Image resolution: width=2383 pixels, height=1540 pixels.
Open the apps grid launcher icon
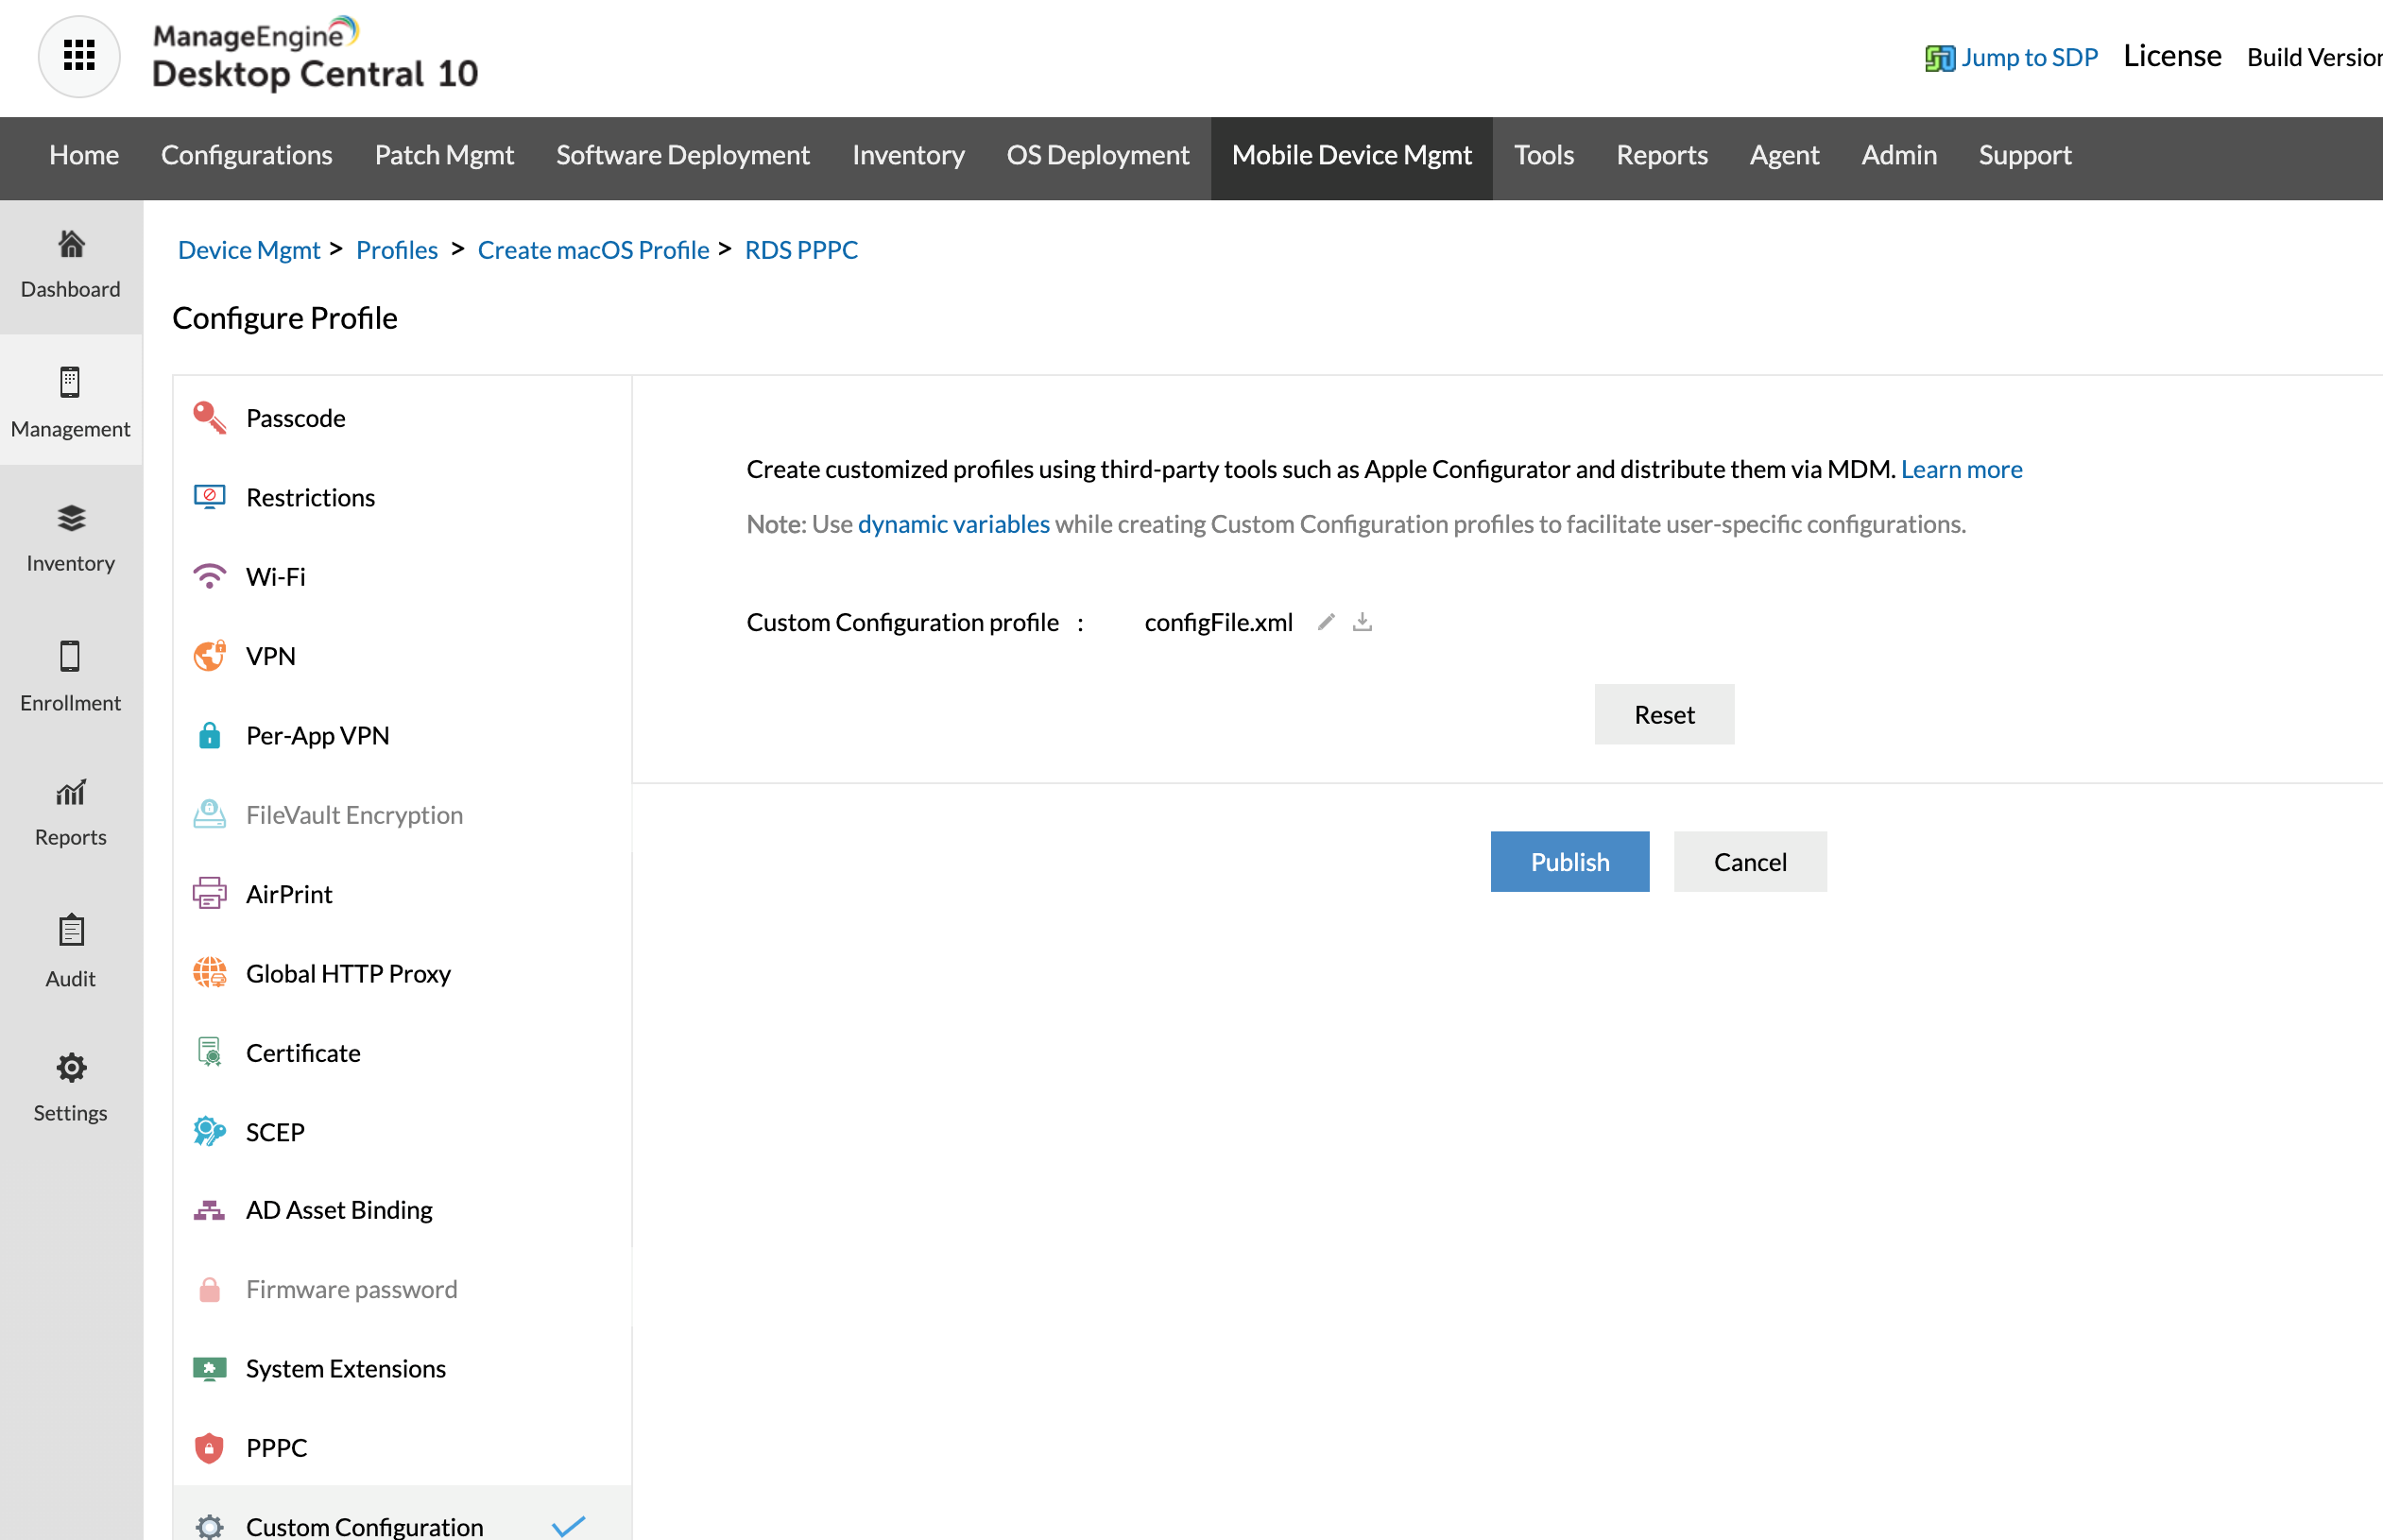click(79, 56)
